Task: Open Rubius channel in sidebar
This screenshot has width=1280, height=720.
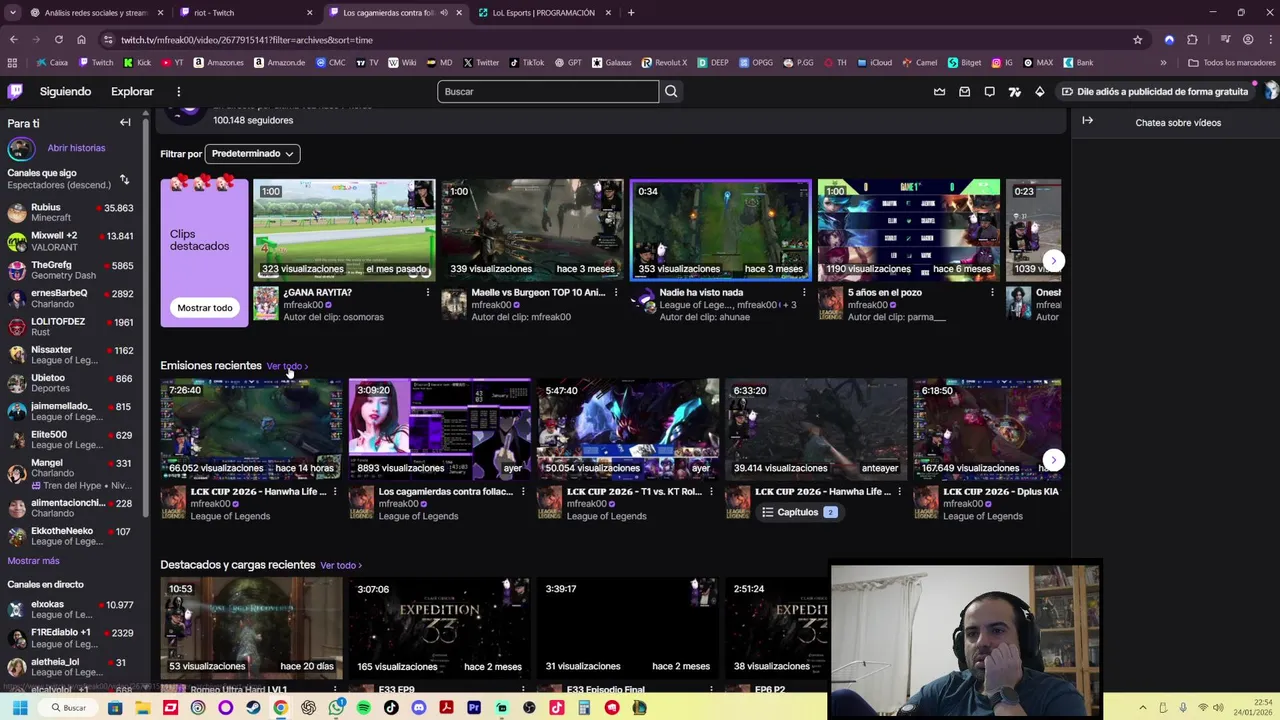Action: (x=70, y=212)
